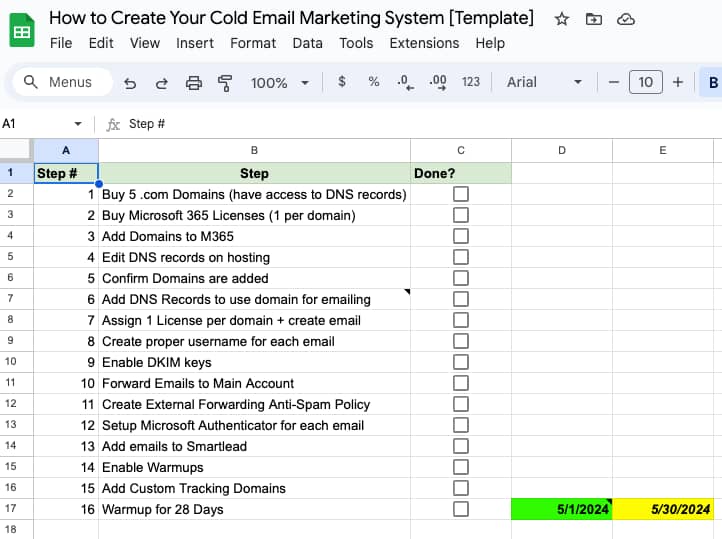Search the Menus box
722x539 pixels.
63,82
